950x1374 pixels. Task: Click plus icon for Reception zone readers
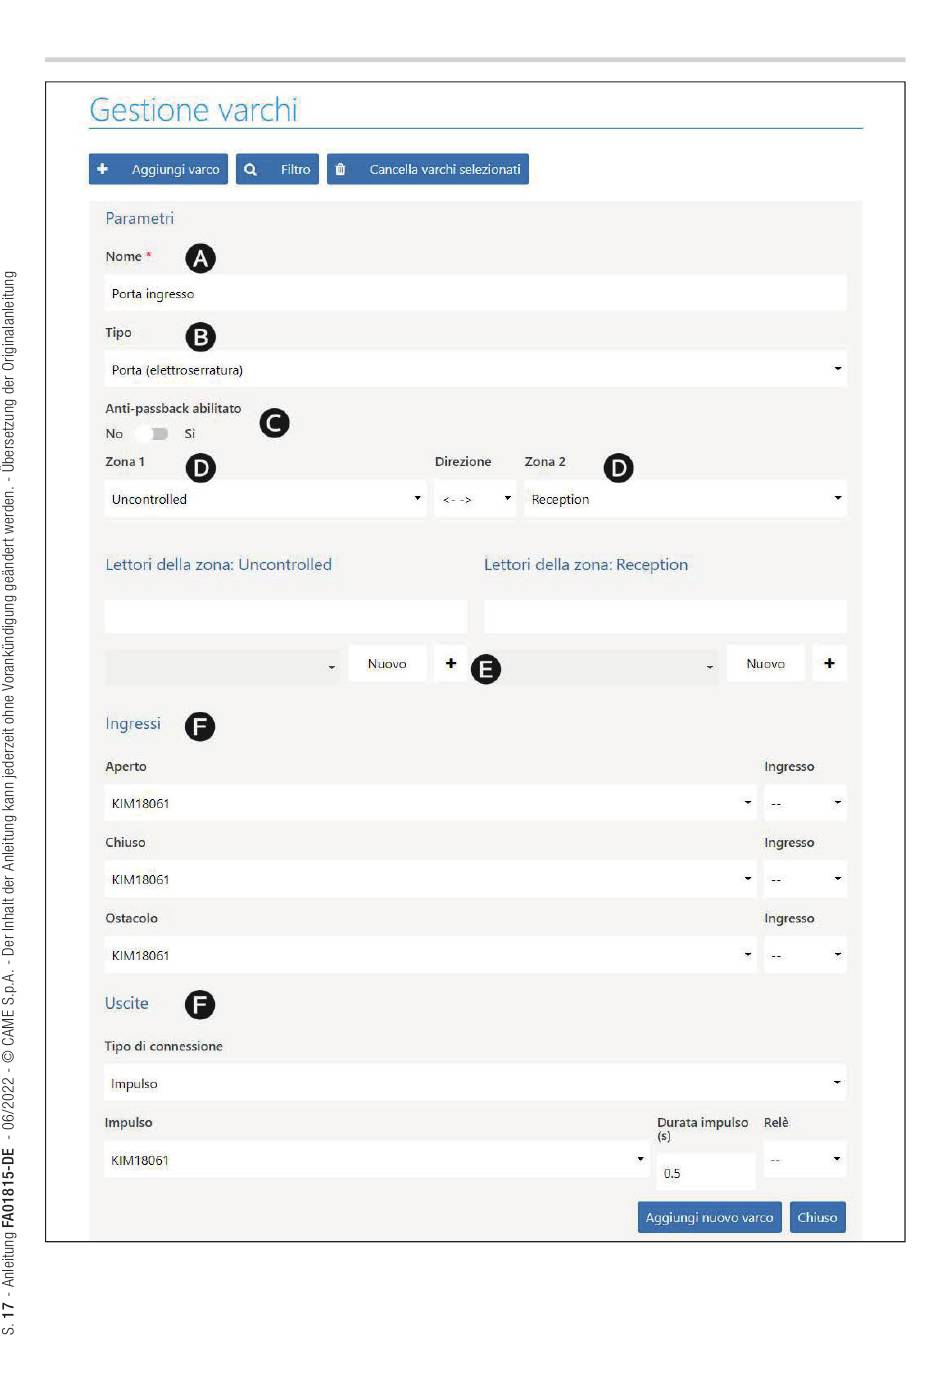[829, 663]
